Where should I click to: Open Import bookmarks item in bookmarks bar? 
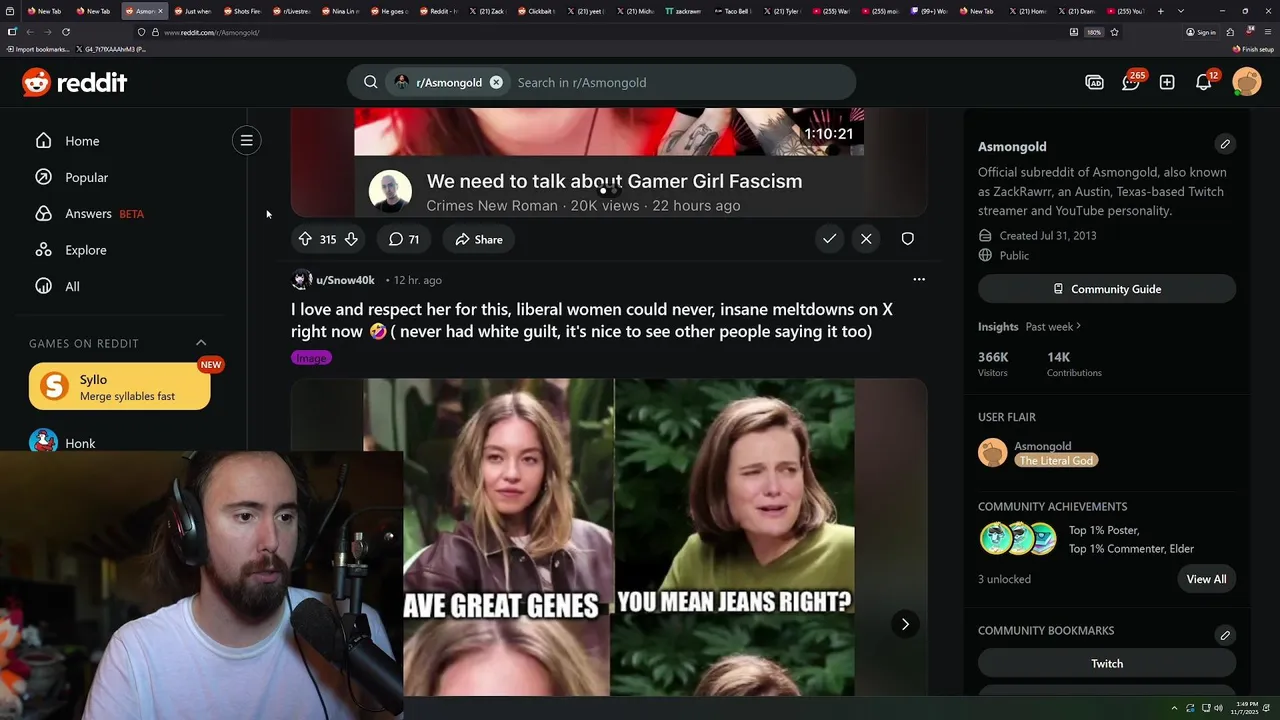(x=38, y=49)
